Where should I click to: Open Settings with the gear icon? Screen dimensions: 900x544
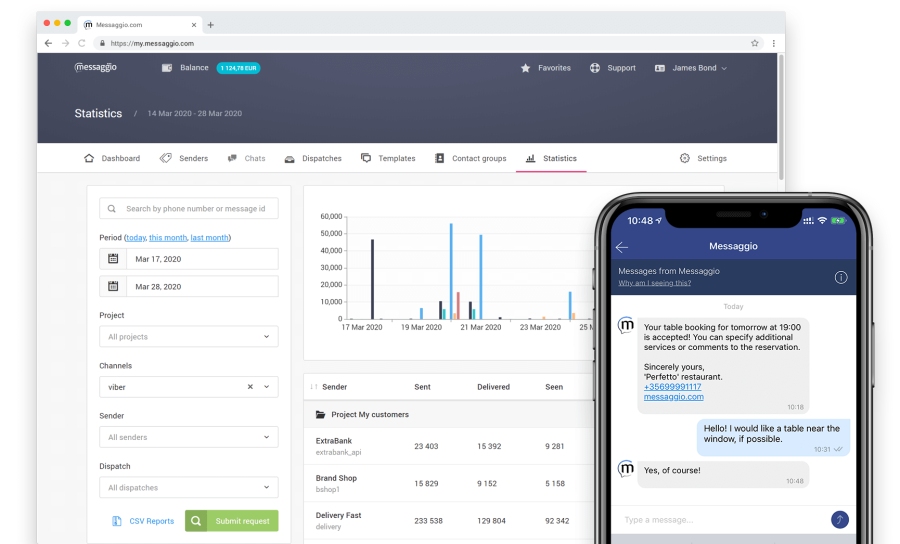point(685,158)
